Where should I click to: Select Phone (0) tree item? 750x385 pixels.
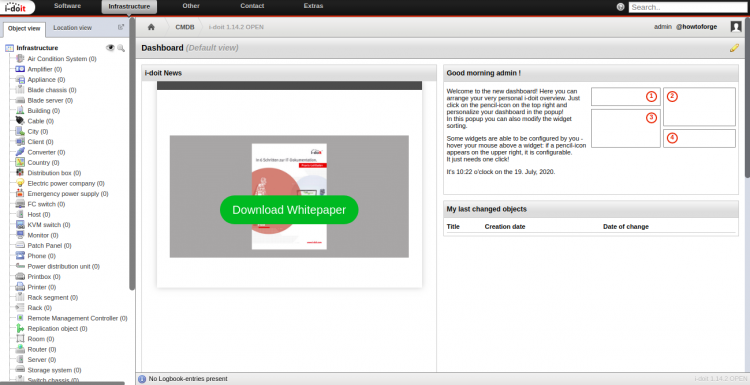click(x=41, y=256)
